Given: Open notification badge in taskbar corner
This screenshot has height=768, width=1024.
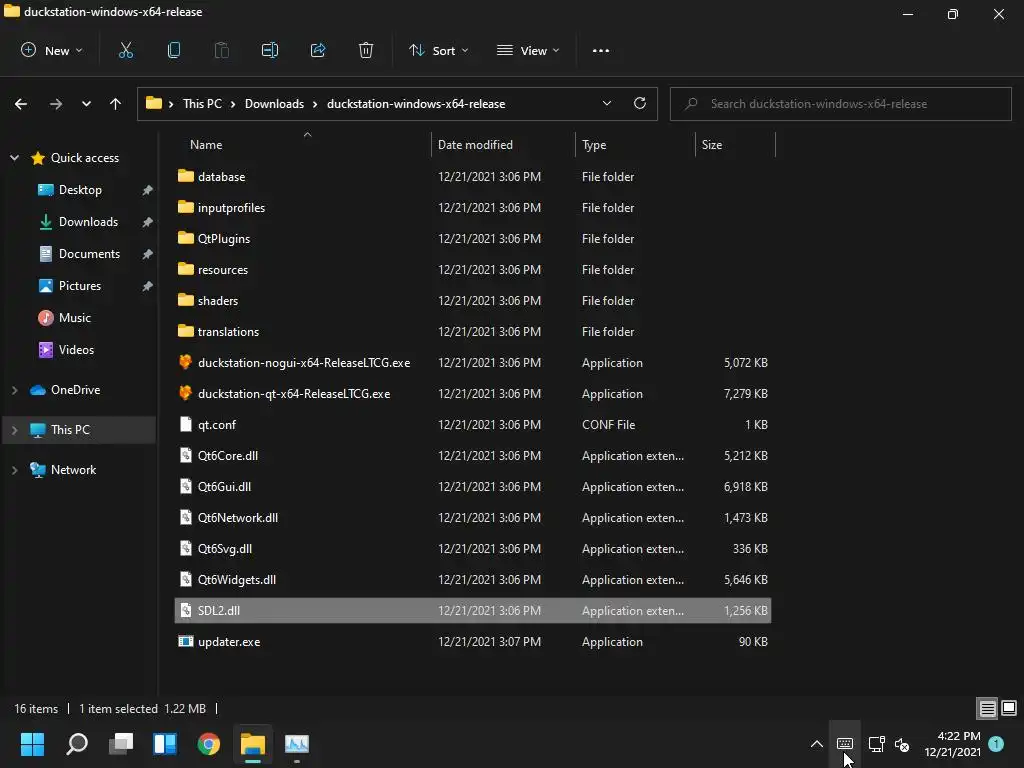Looking at the screenshot, I should pyautogui.click(x=996, y=743).
